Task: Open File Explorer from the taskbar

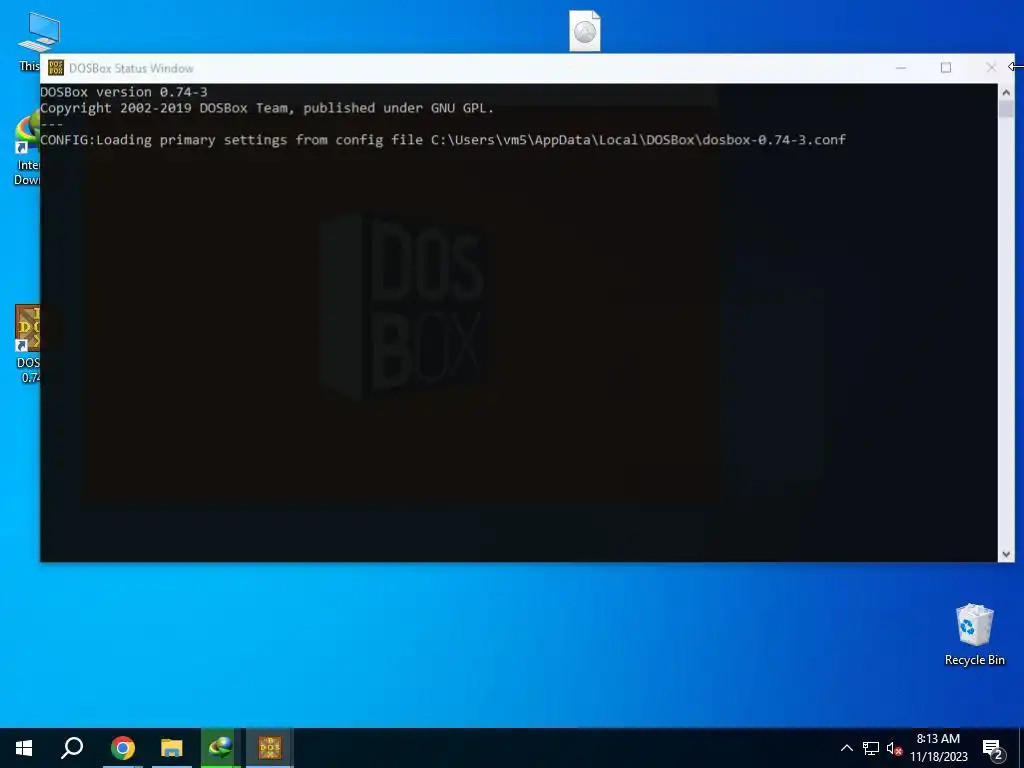Action: point(172,748)
